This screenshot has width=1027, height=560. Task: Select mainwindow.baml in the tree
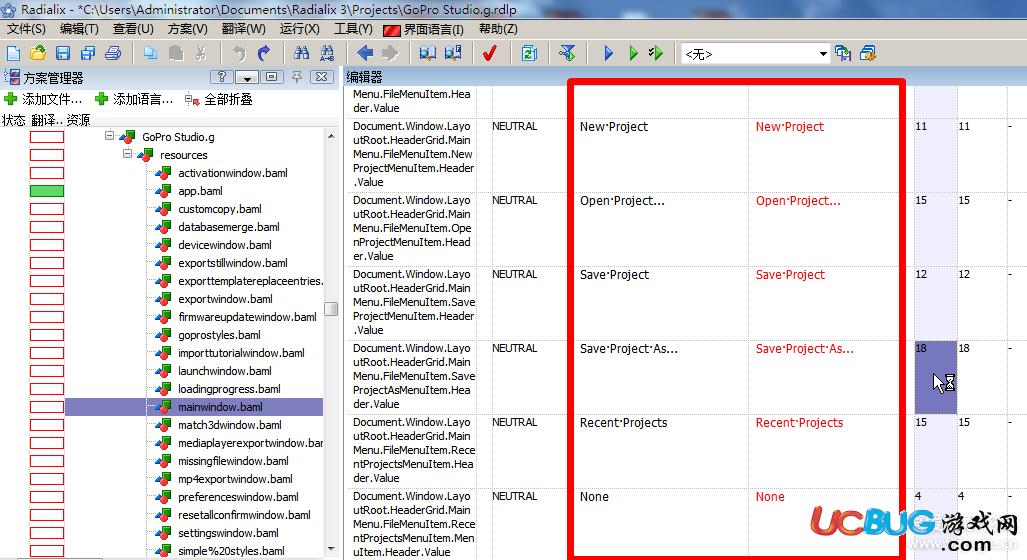pos(220,407)
